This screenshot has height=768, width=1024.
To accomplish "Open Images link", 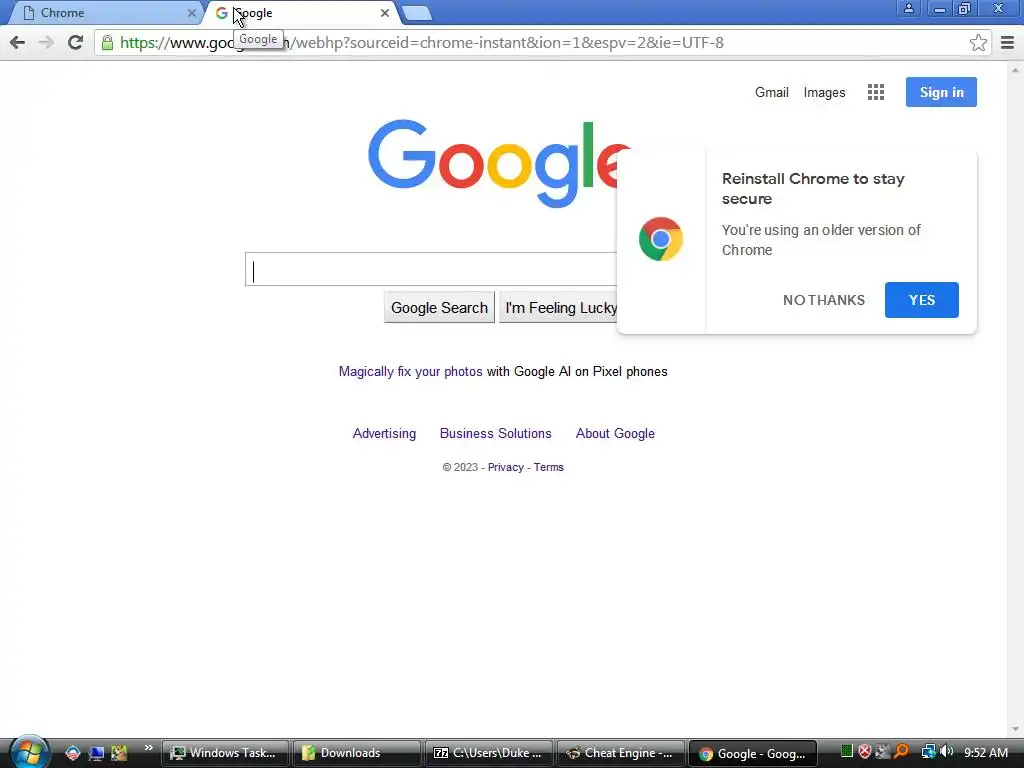I will (824, 93).
